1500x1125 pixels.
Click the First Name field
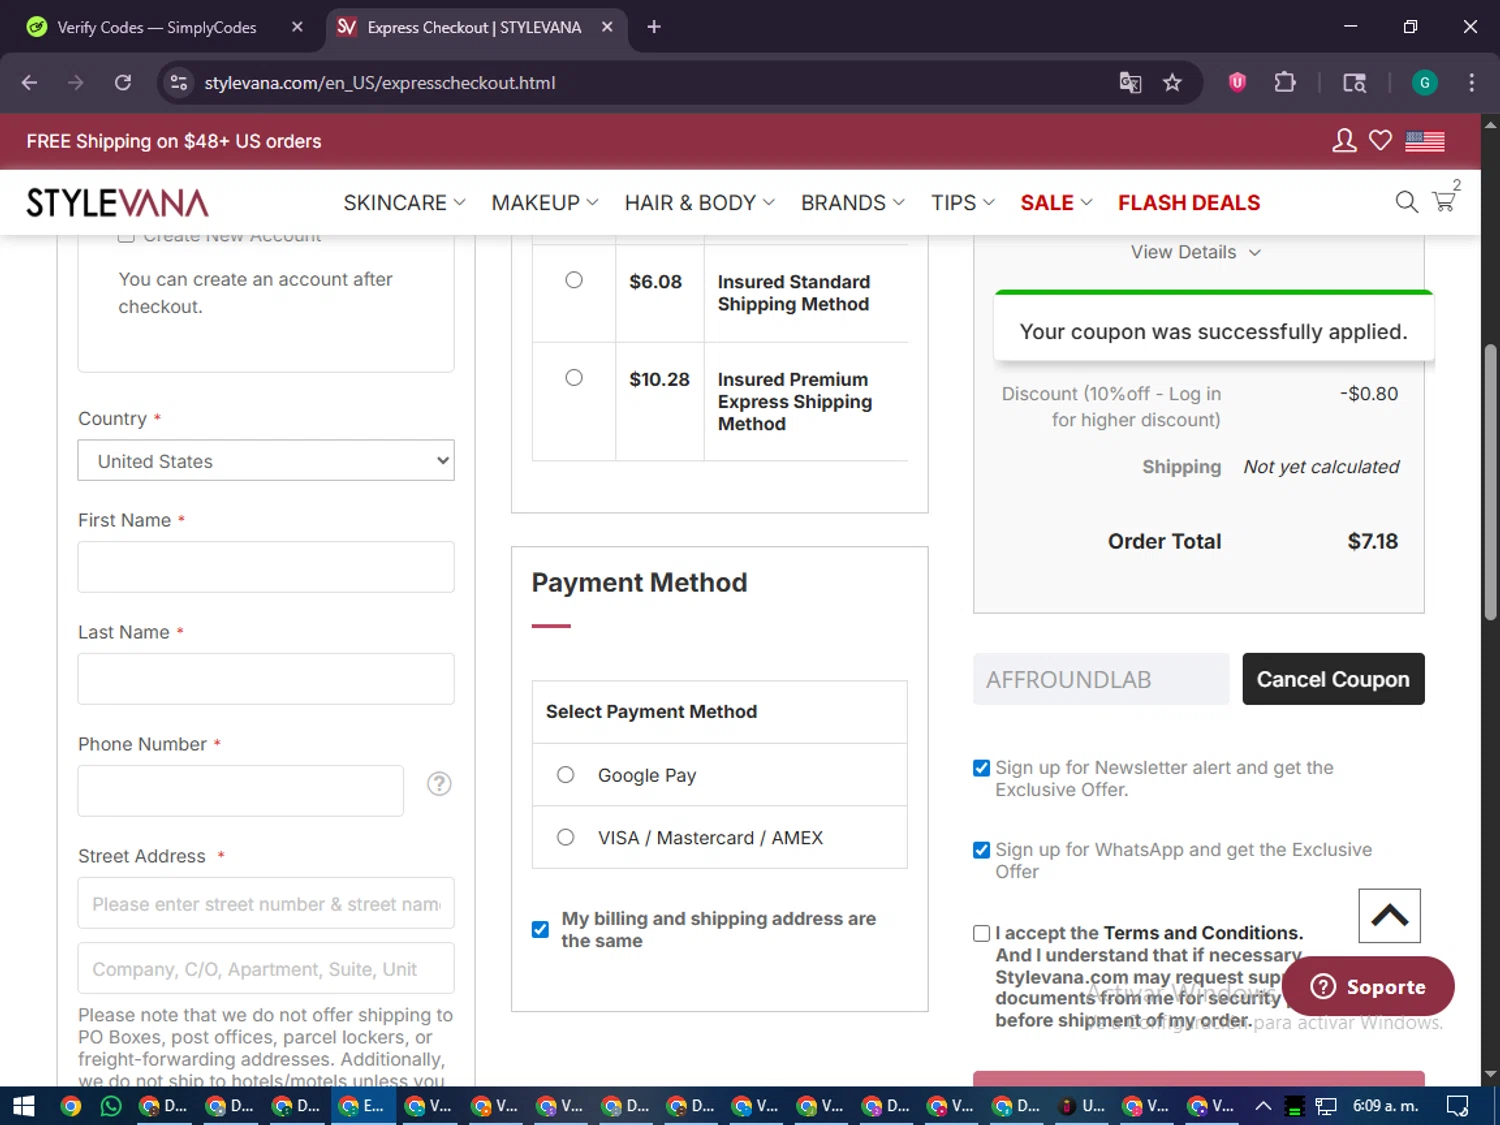coord(266,567)
